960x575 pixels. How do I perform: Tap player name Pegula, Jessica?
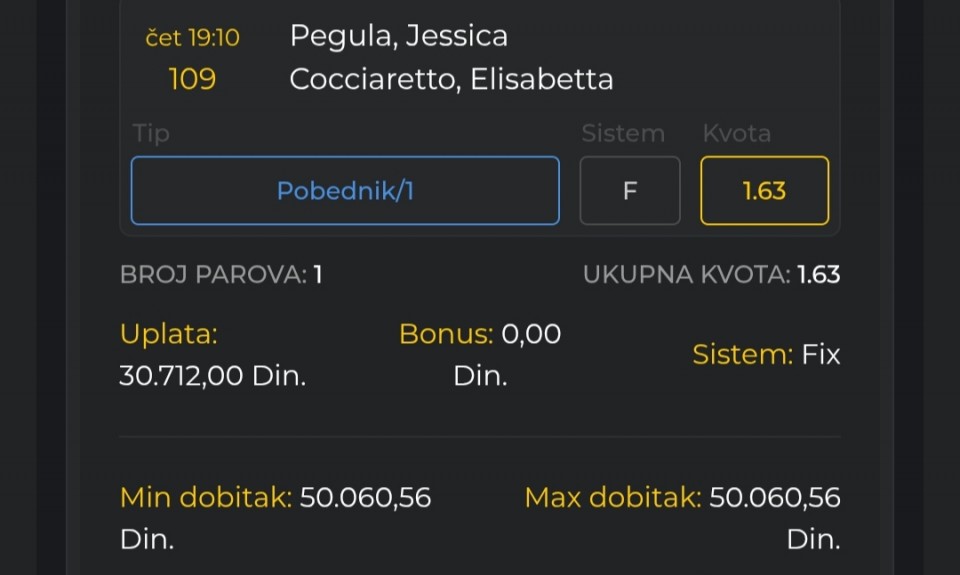pos(398,36)
